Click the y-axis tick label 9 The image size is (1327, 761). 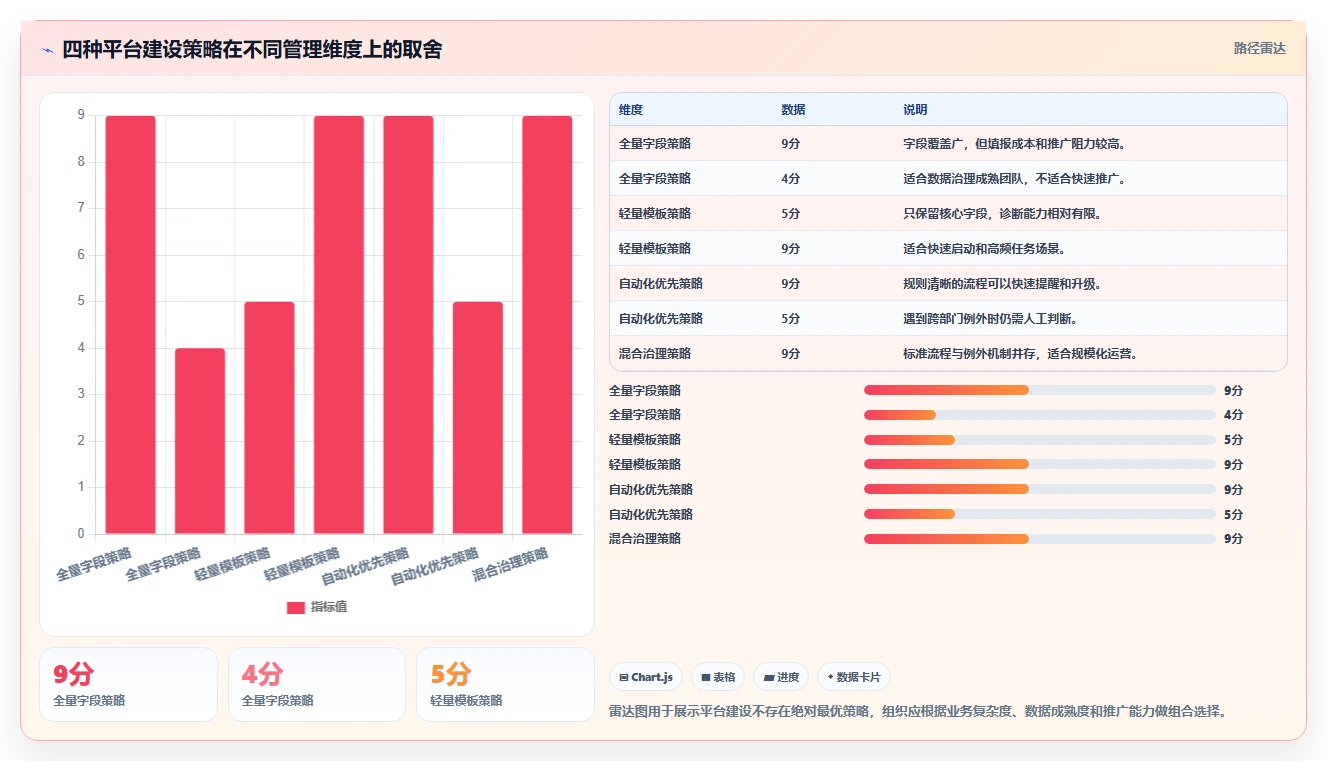point(81,115)
